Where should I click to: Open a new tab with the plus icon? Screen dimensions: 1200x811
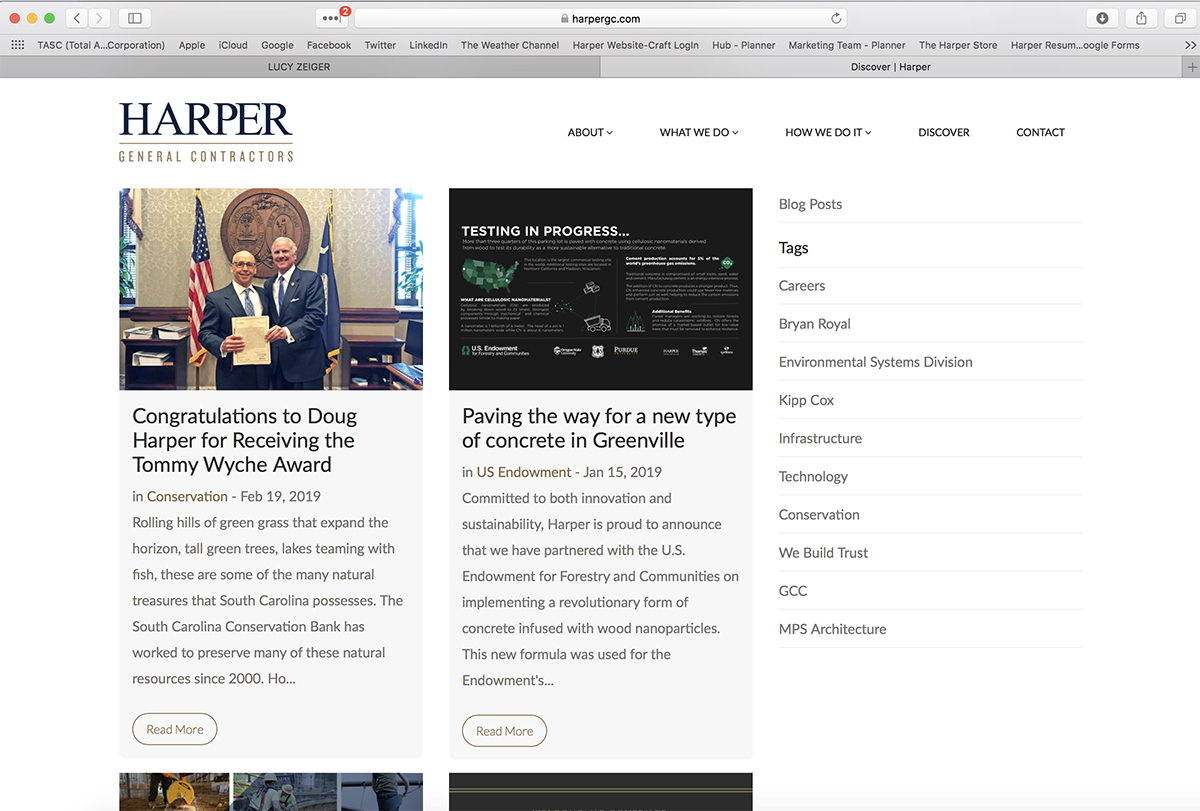1192,66
